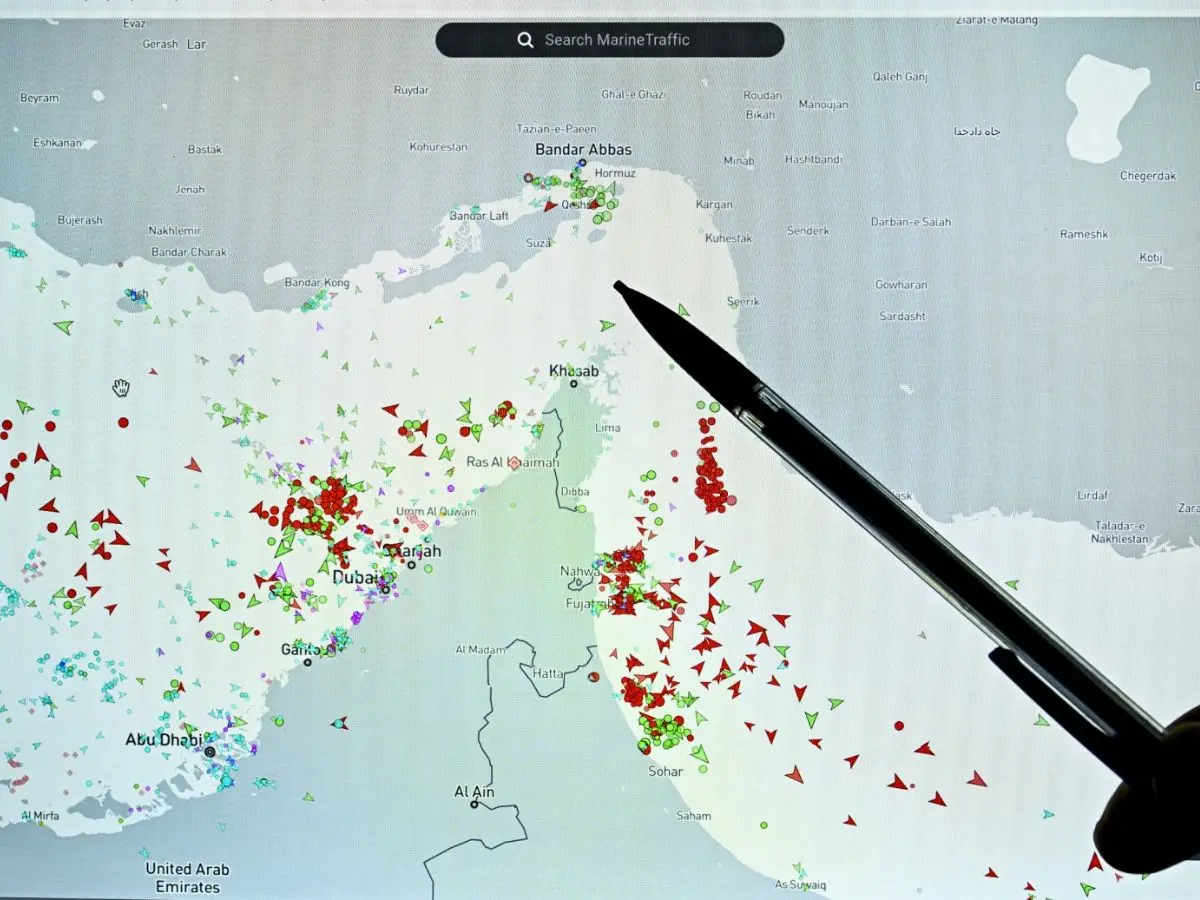Image resolution: width=1200 pixels, height=900 pixels.
Task: Select the red diamond marker on Ras Al Khaimah
Action: point(514,463)
